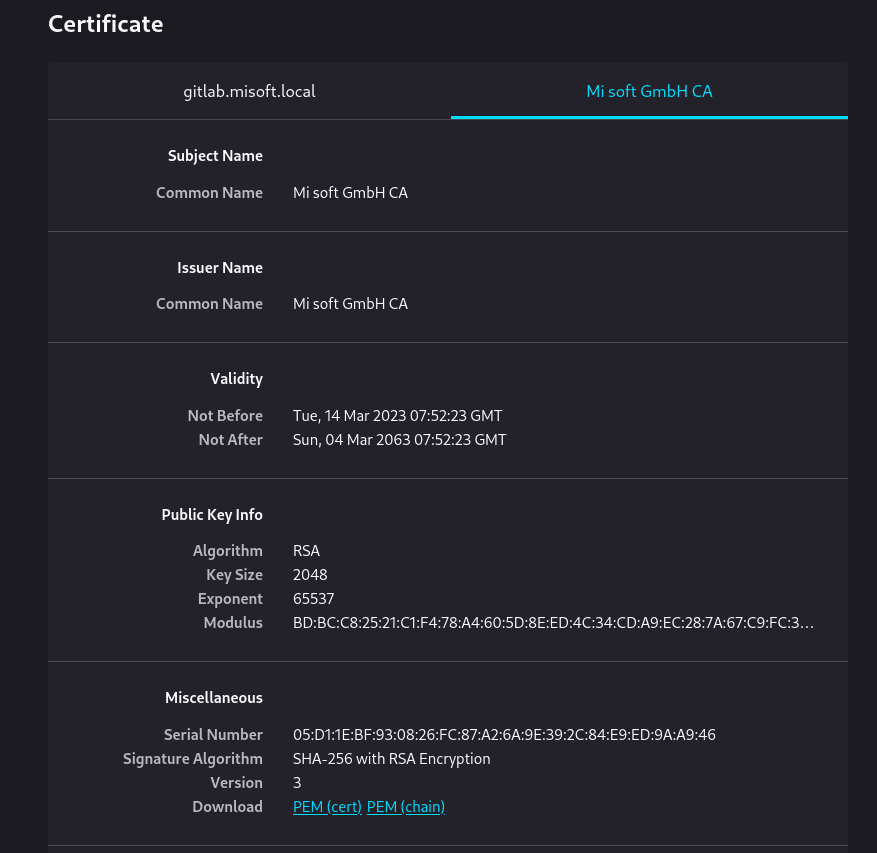
Task: Click the Not Before date value
Action: click(x=397, y=416)
